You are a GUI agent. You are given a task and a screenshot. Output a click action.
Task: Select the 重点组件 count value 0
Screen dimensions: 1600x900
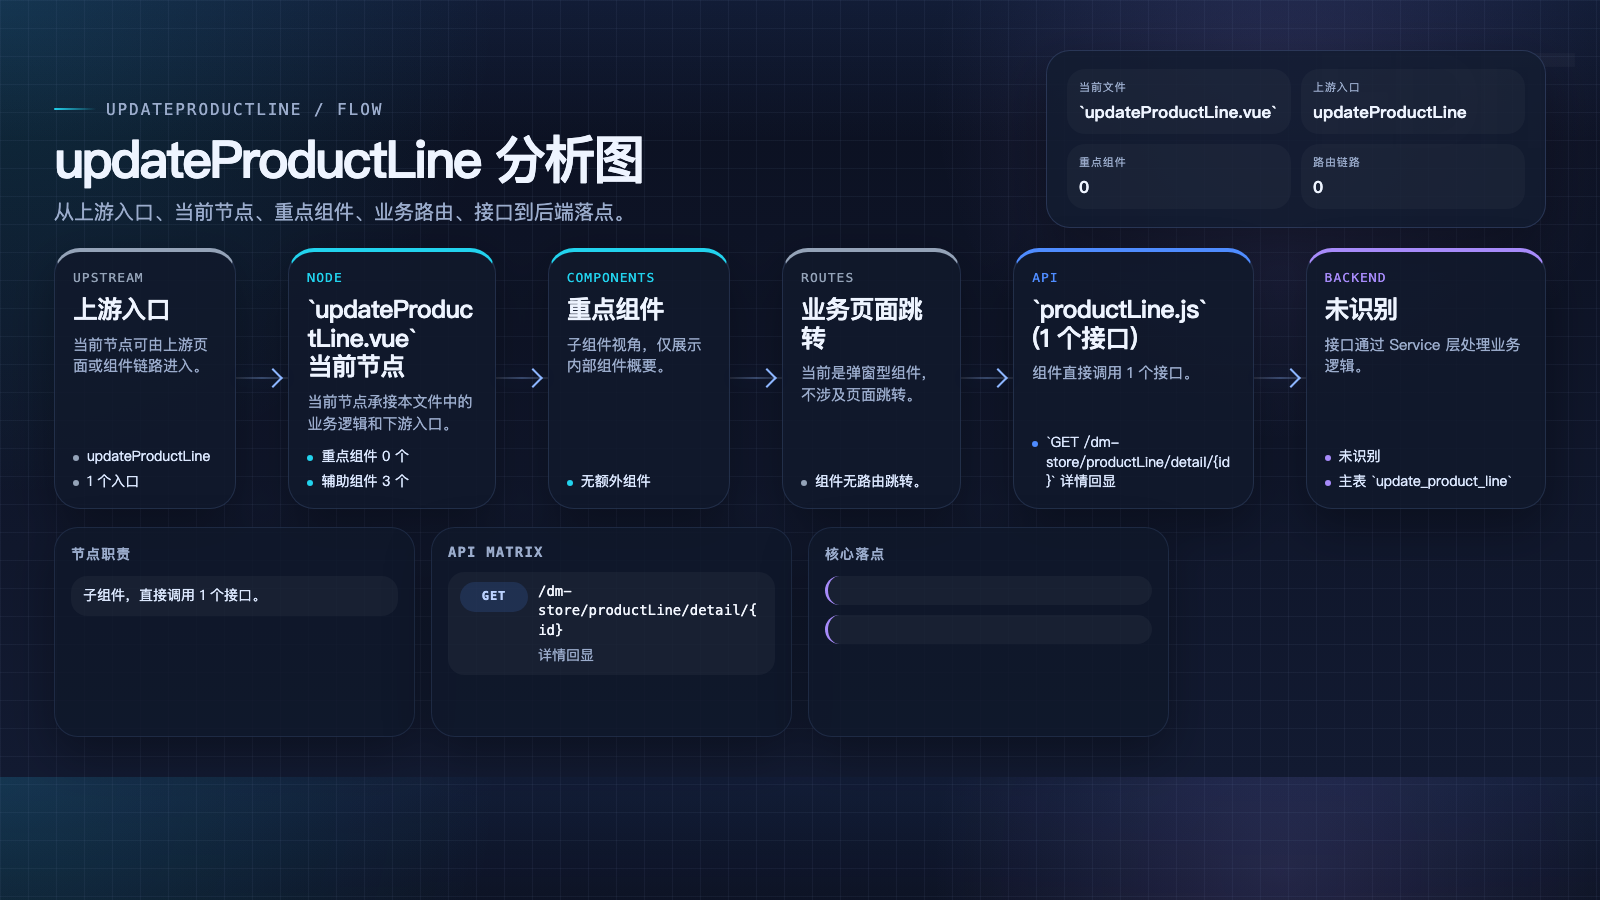click(x=1084, y=187)
